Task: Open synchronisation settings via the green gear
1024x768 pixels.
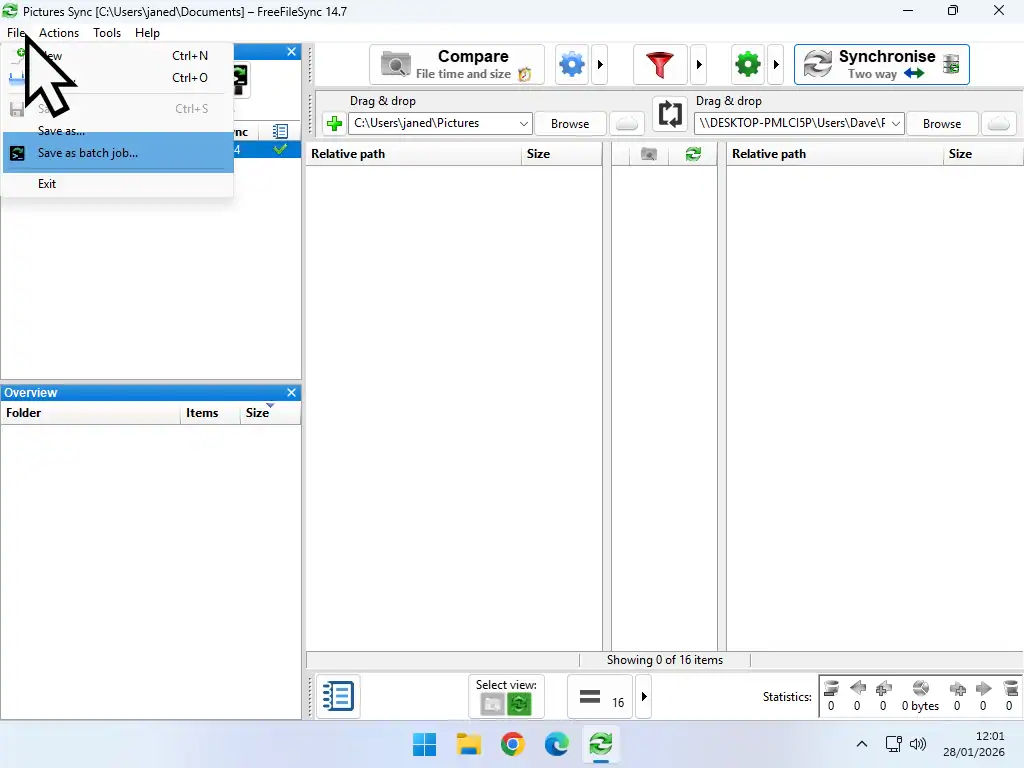Action: coord(747,63)
